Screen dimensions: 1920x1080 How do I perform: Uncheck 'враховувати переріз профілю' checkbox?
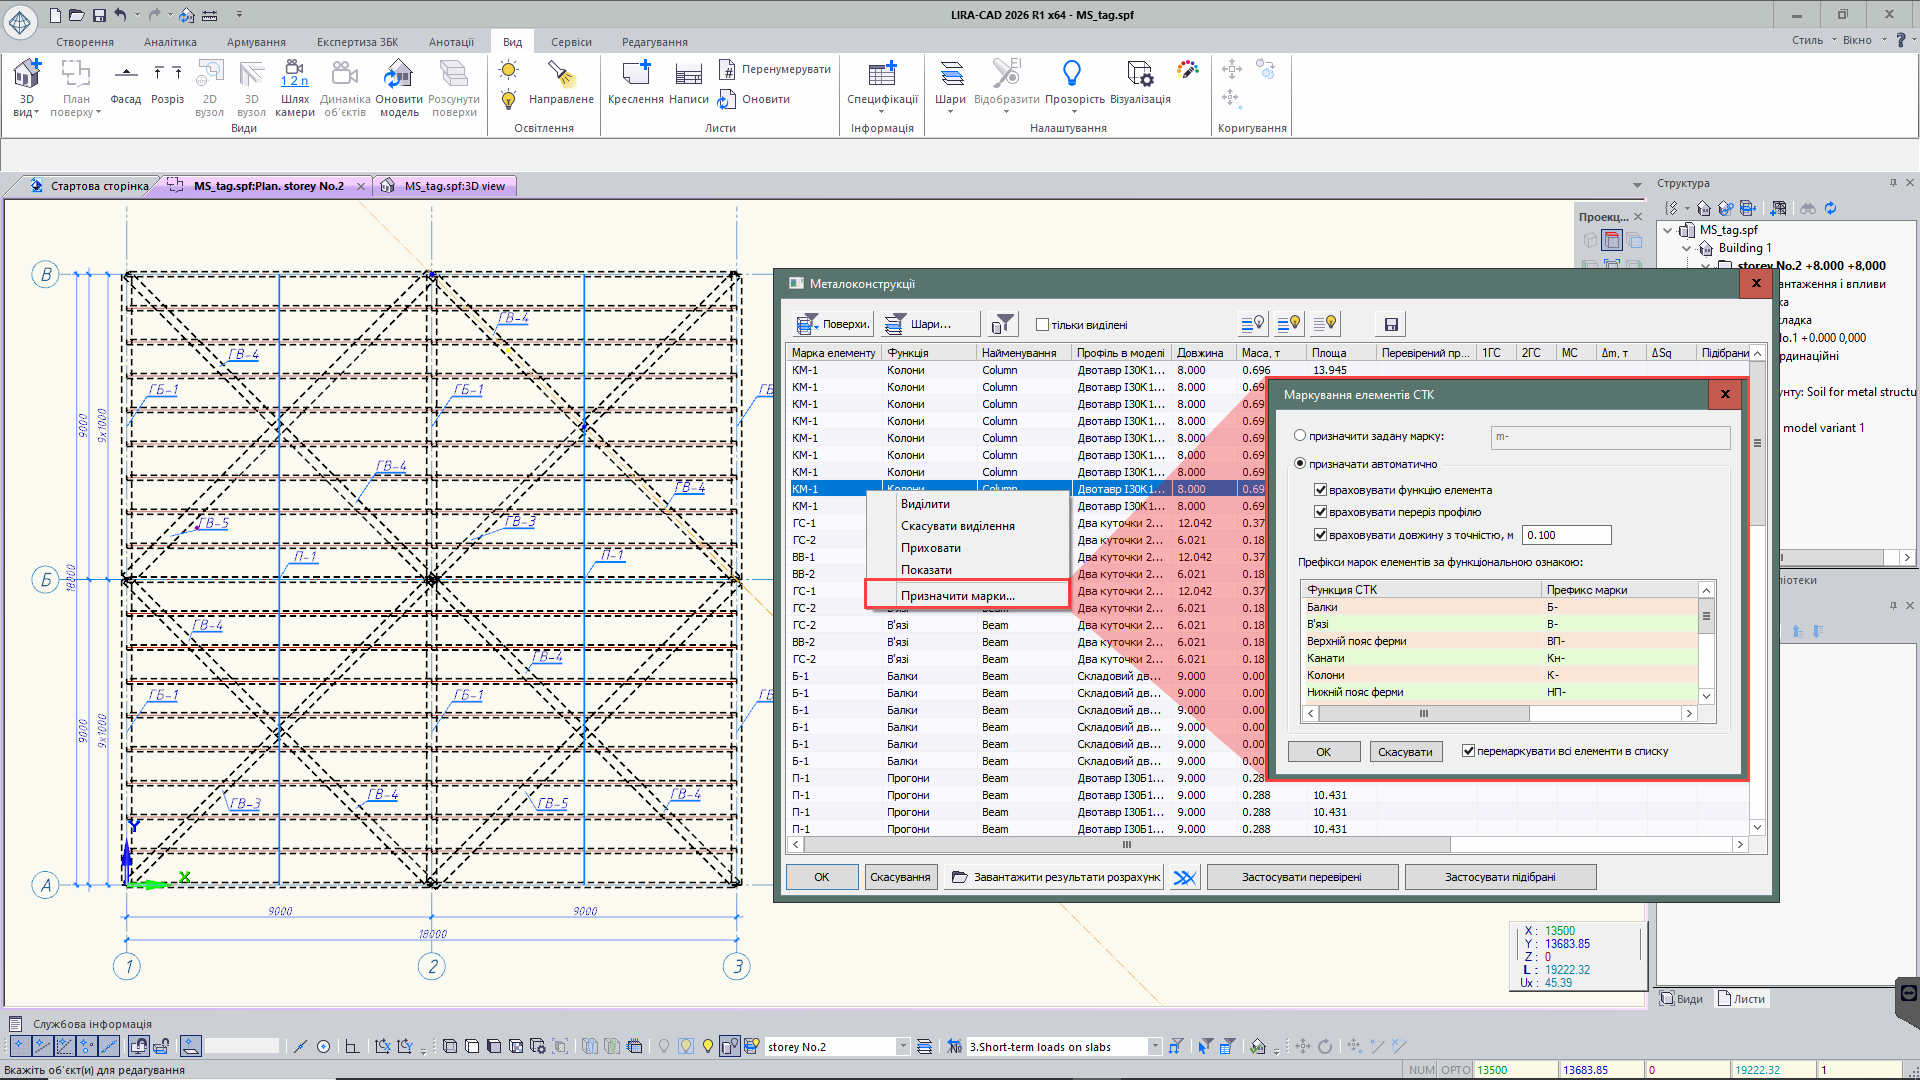(x=1320, y=512)
